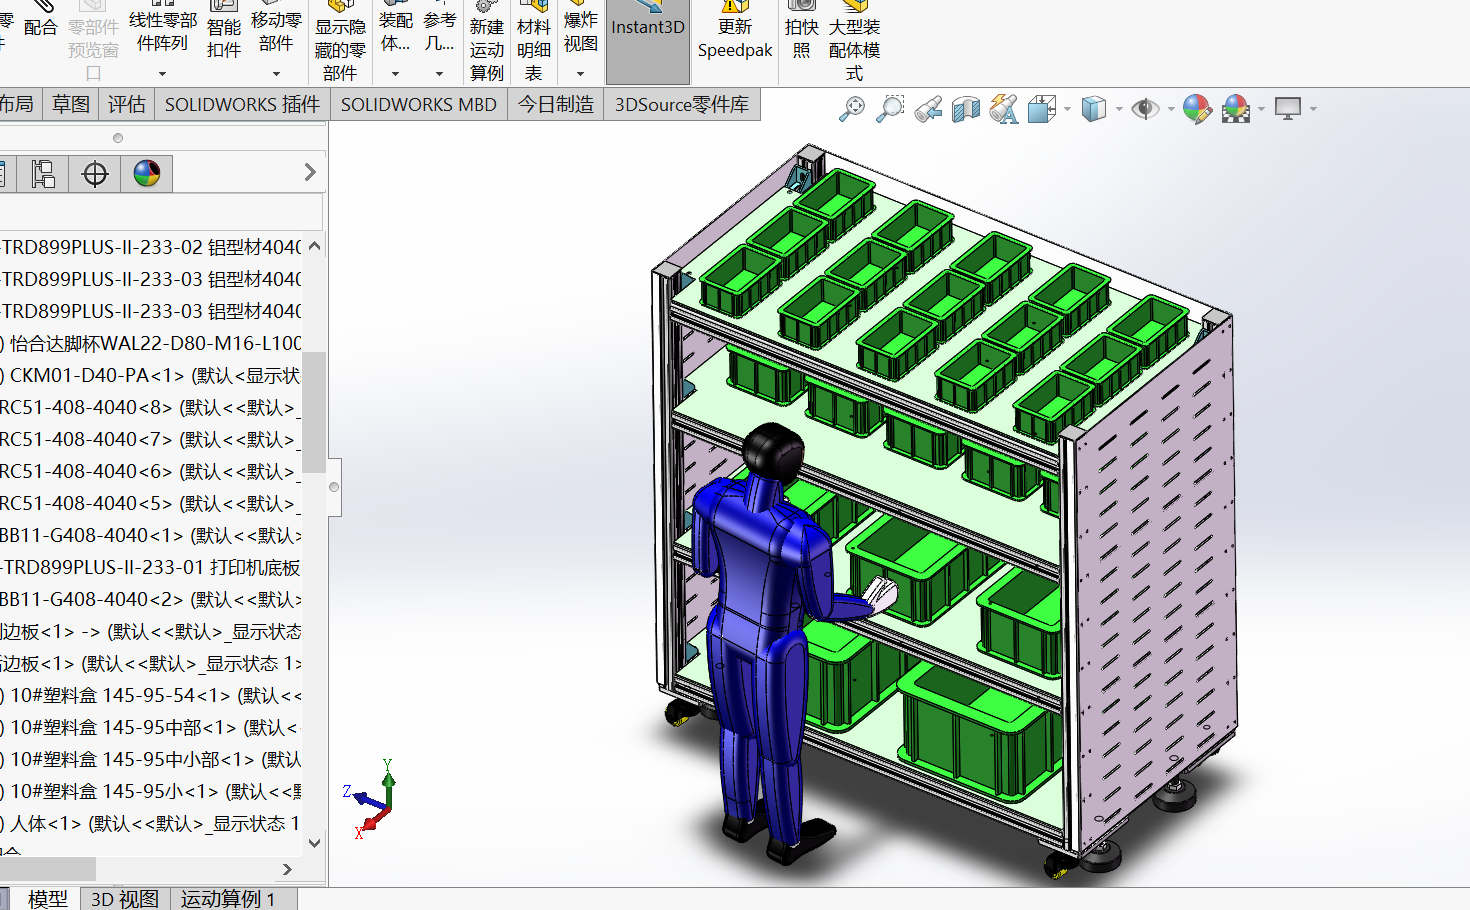Open the SOLIDWORKS MBD tab

[x=419, y=104]
